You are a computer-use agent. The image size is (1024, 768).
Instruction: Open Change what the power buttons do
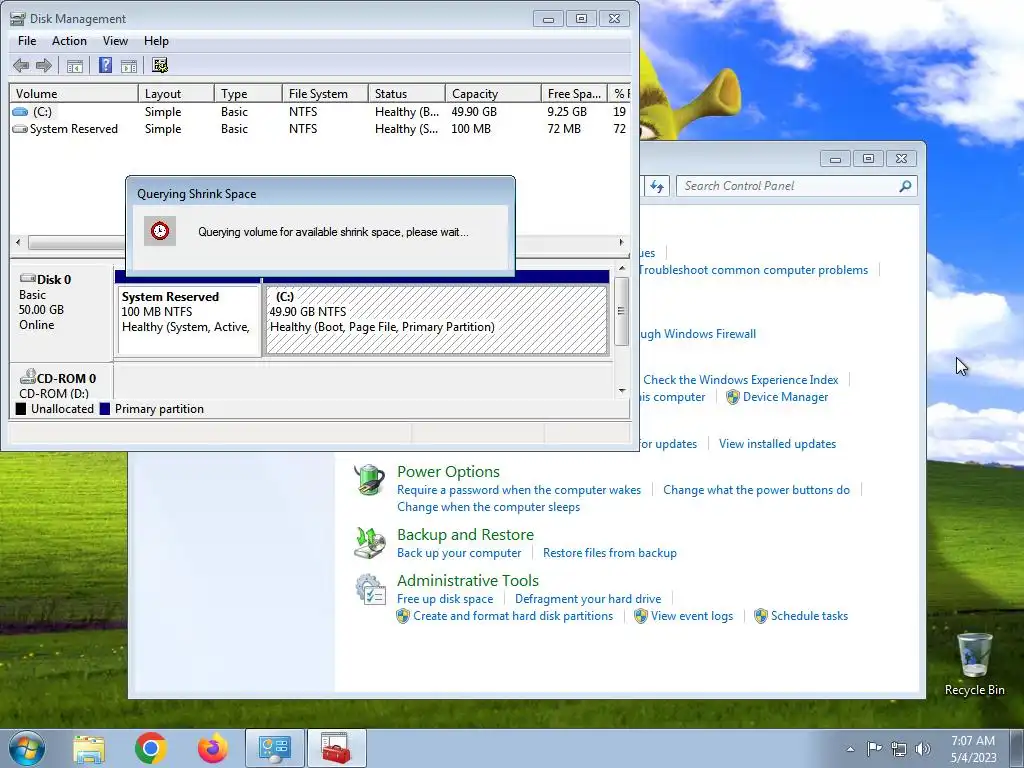point(756,490)
